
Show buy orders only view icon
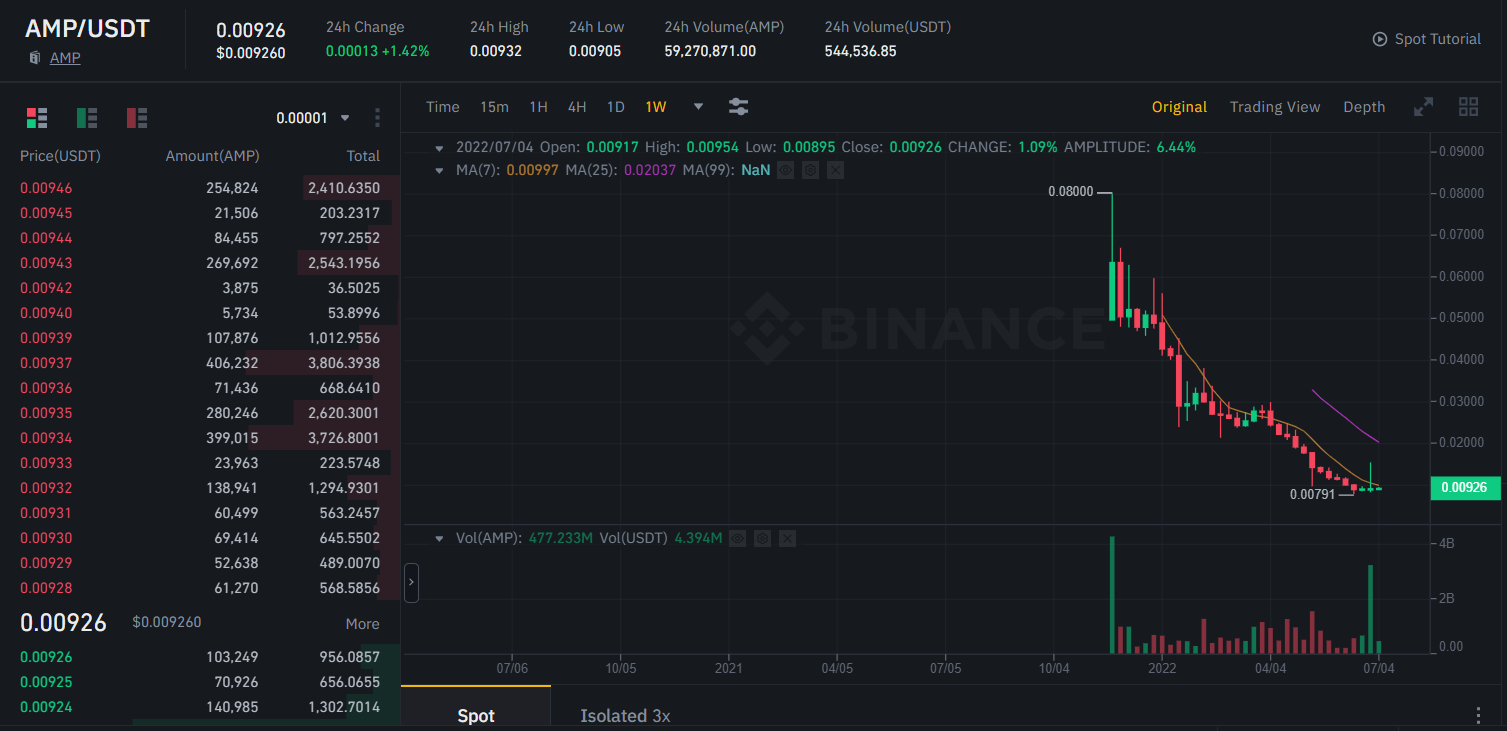(87, 118)
